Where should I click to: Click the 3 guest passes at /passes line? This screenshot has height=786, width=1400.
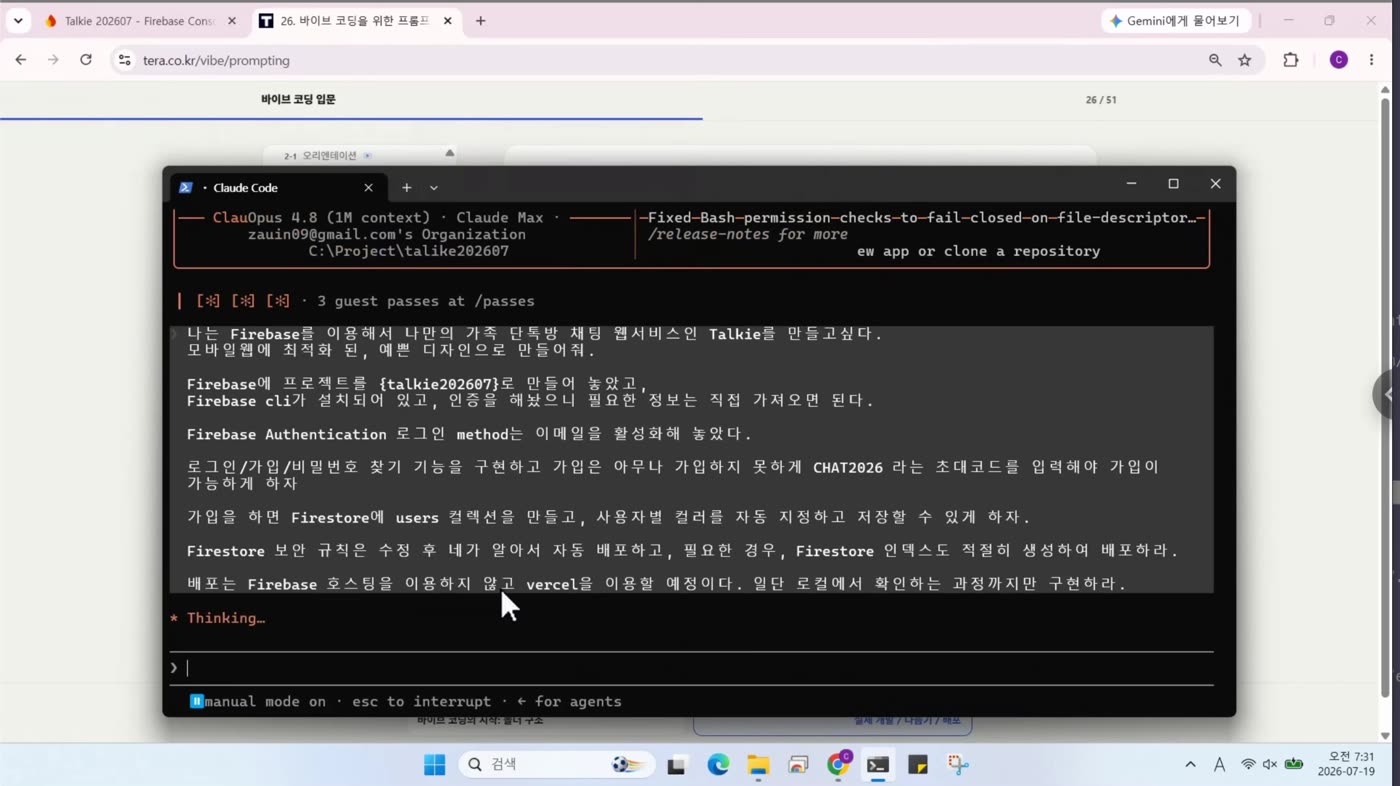pyautogui.click(x=426, y=301)
